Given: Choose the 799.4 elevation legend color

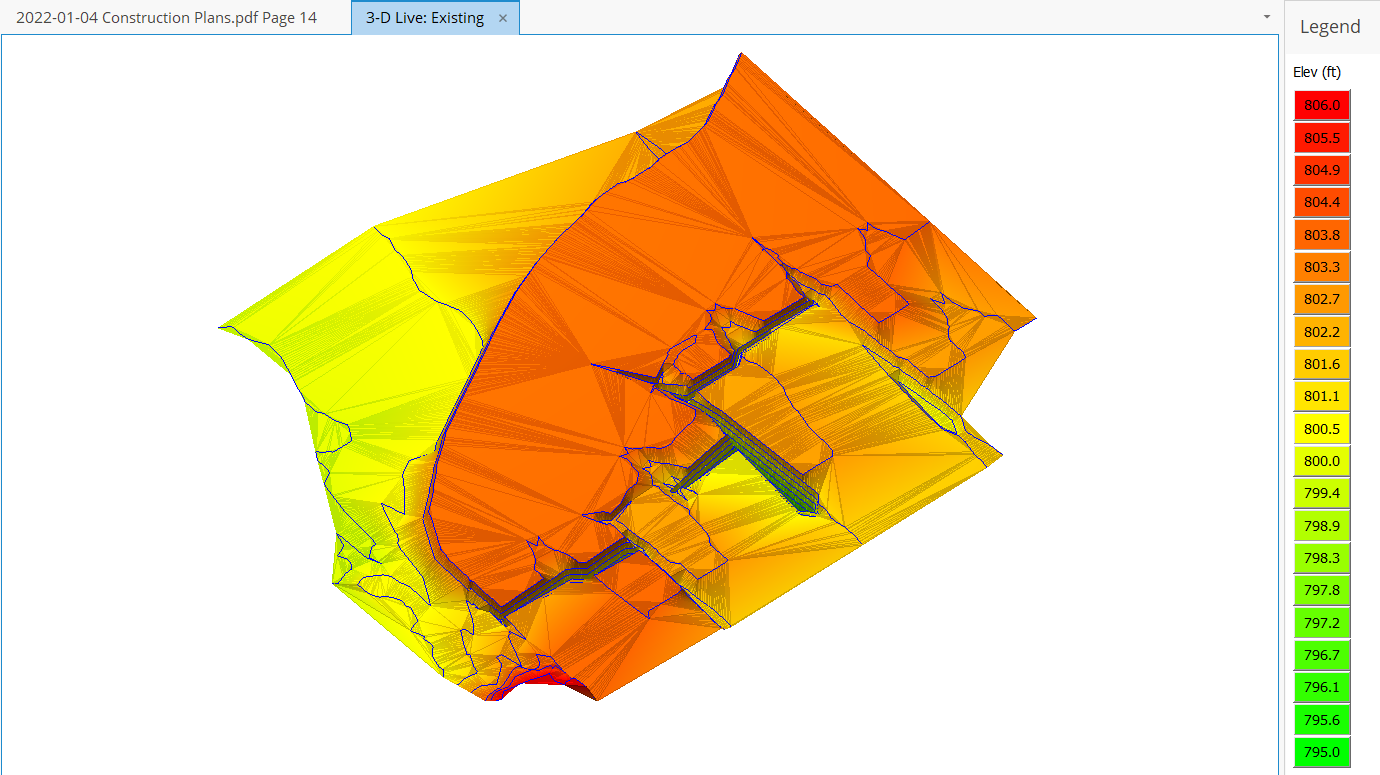Looking at the screenshot, I should tap(1321, 493).
